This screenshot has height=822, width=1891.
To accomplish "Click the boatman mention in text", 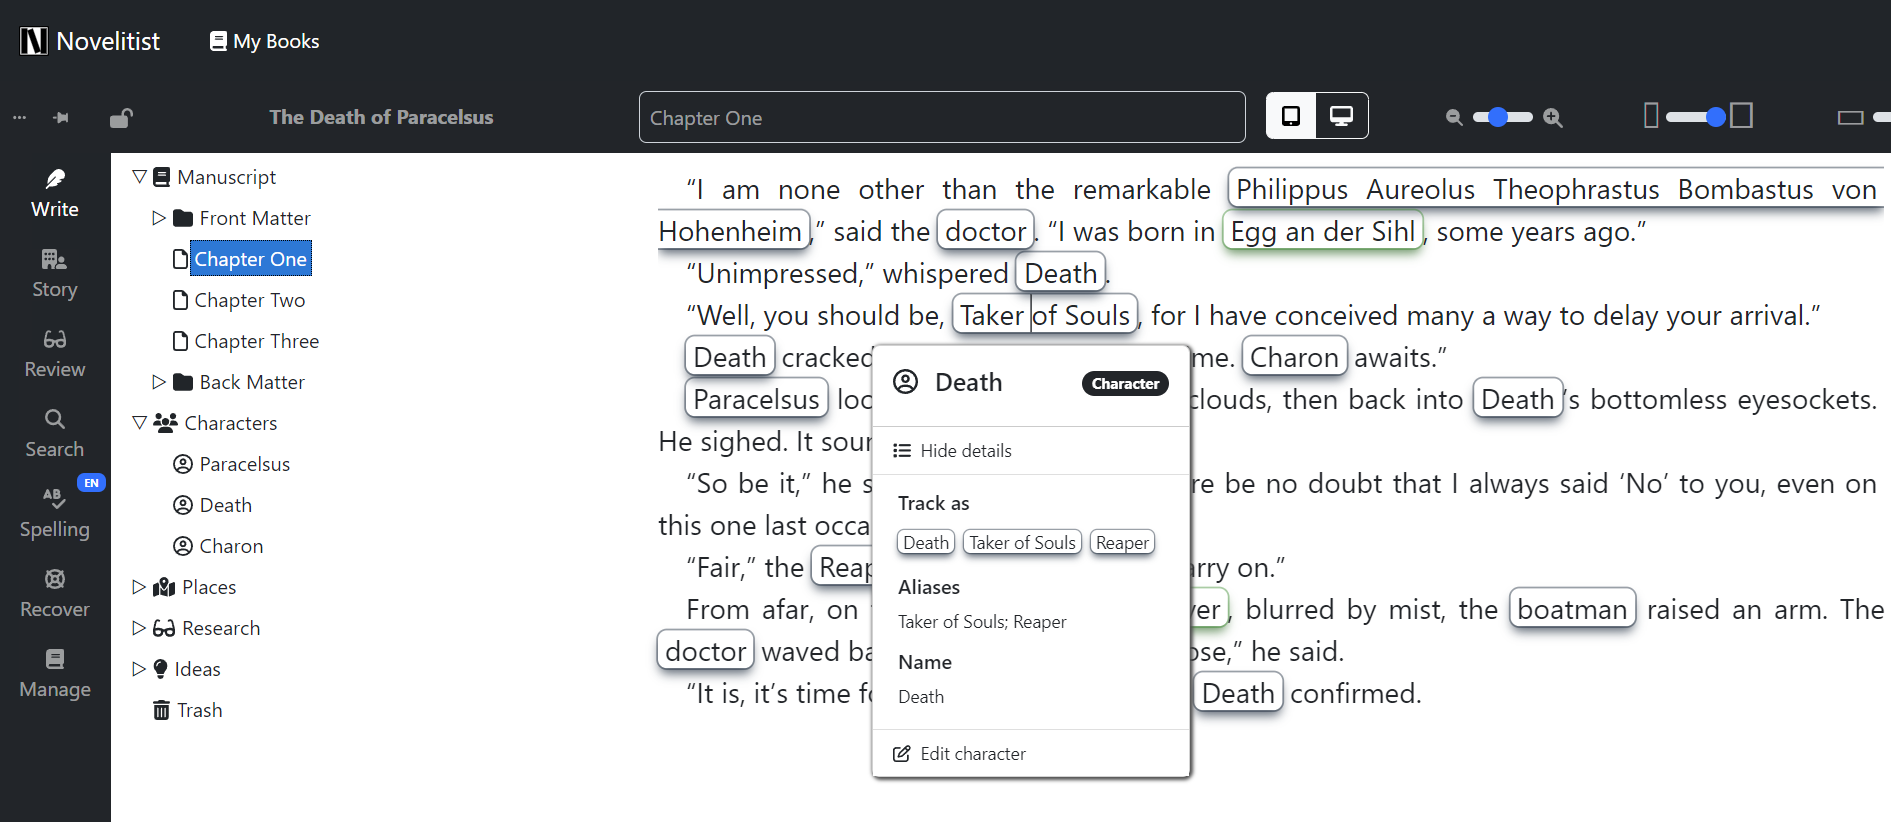I will pyautogui.click(x=1572, y=610).
